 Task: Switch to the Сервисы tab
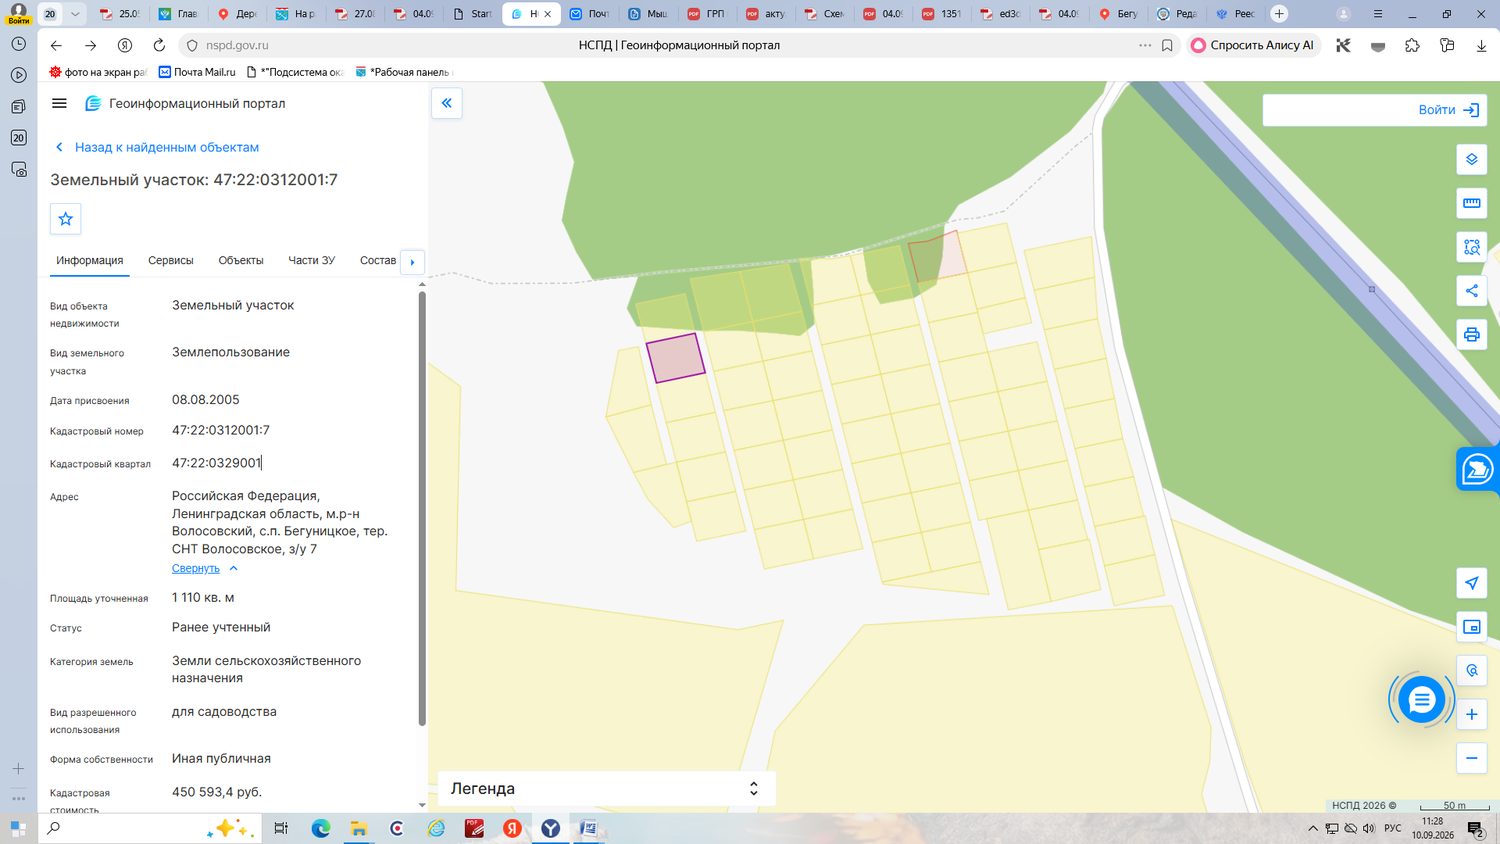point(171,260)
